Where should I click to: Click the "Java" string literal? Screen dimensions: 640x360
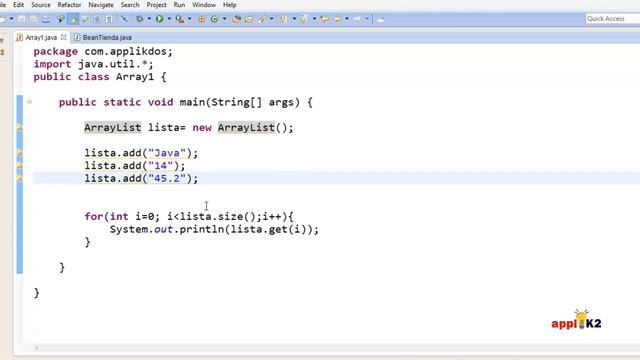tap(167, 153)
